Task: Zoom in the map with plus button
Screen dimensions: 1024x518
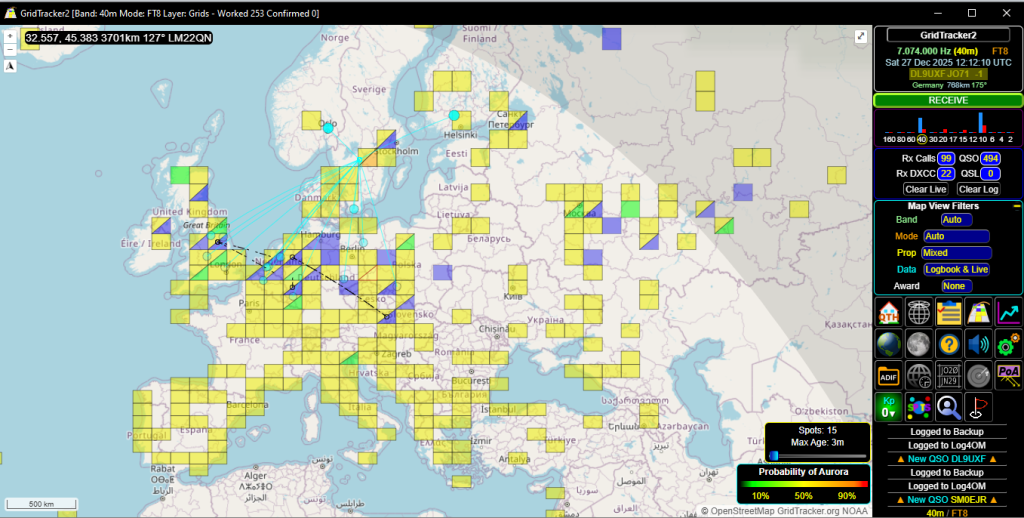Action: (10, 37)
